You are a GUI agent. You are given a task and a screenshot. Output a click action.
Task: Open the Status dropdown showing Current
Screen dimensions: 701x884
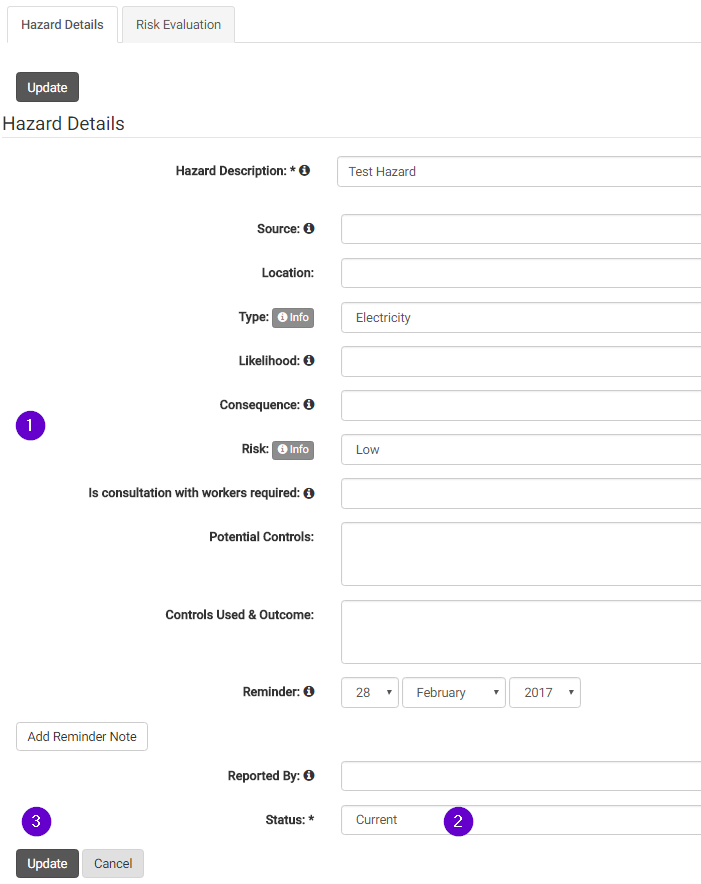521,820
